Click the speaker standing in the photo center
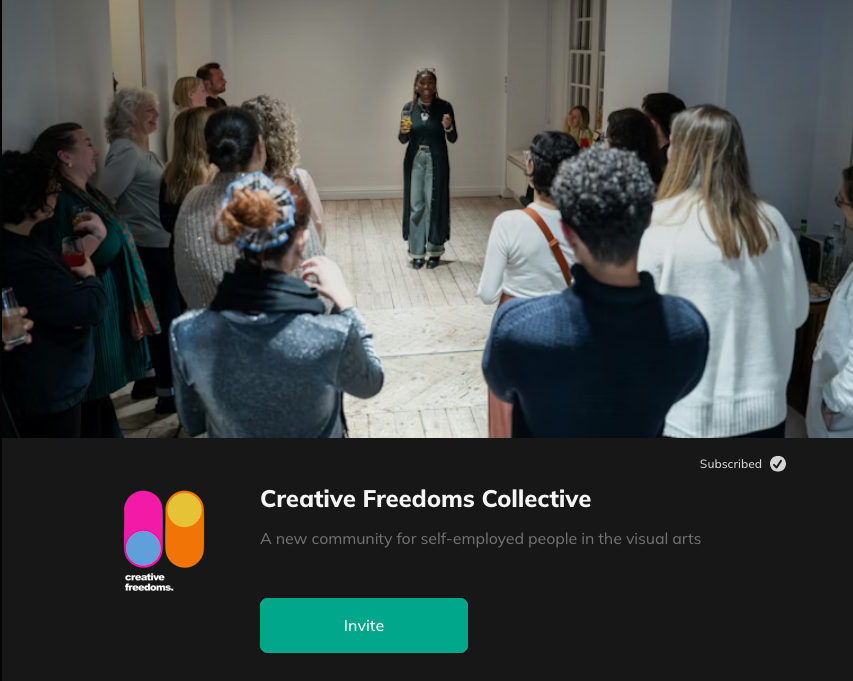 click(x=428, y=169)
